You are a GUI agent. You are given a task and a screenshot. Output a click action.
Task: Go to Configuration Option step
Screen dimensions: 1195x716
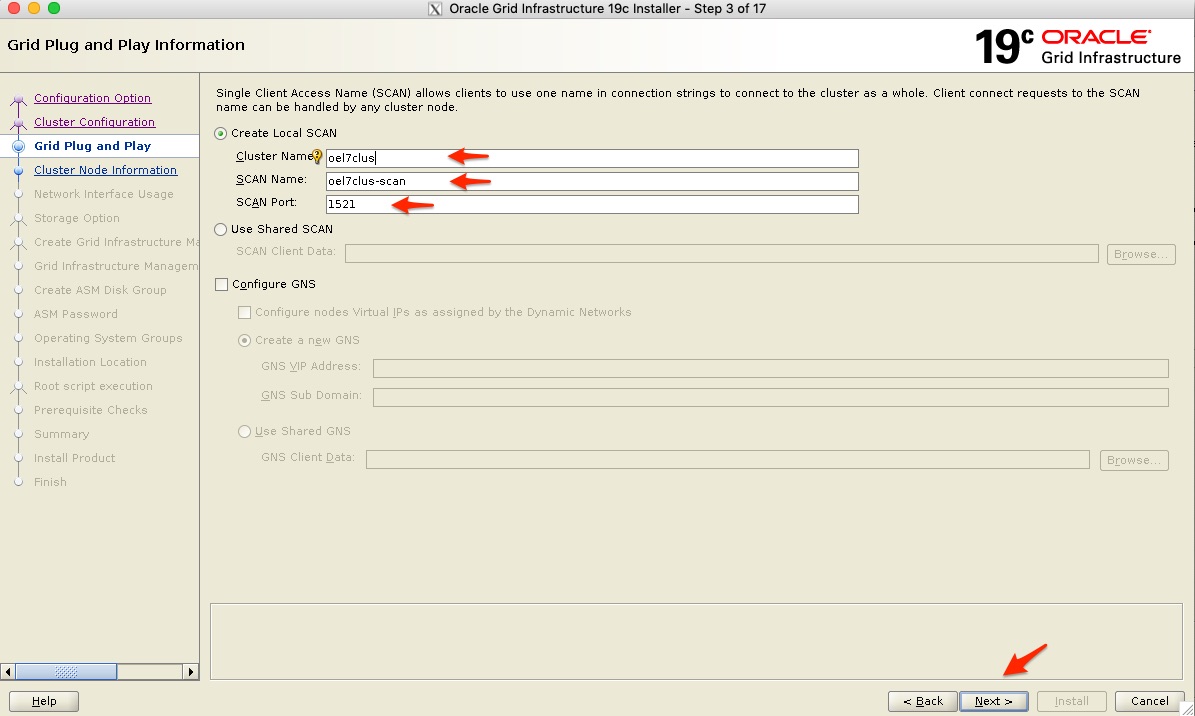tap(92, 98)
